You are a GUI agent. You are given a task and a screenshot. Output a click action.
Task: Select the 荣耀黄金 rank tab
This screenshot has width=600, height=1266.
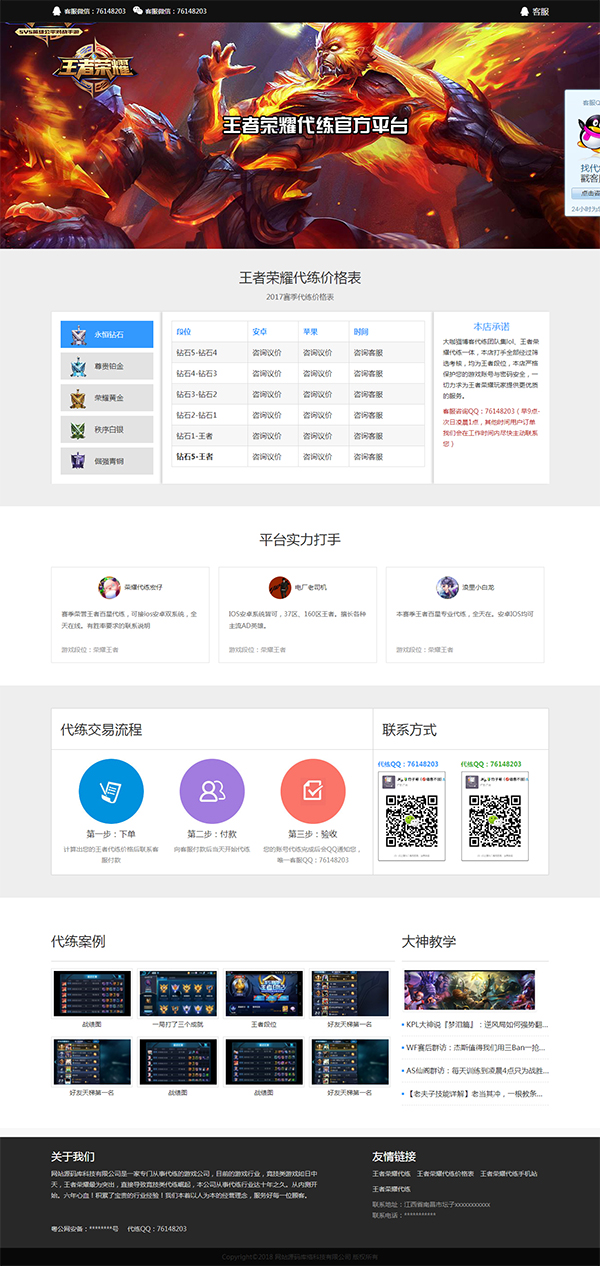coord(107,398)
